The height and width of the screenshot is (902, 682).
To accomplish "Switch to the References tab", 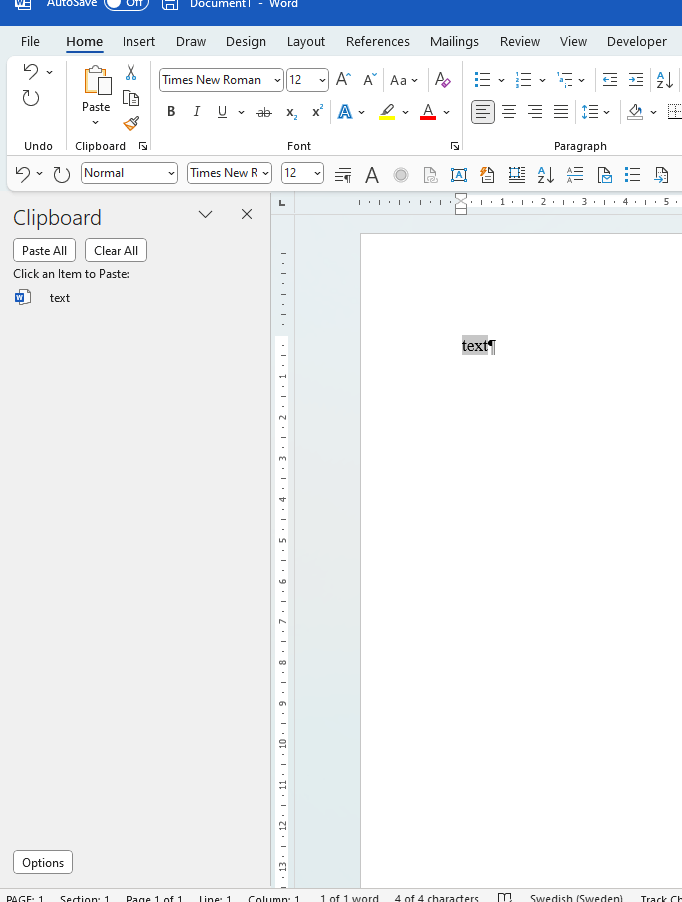I will point(378,41).
